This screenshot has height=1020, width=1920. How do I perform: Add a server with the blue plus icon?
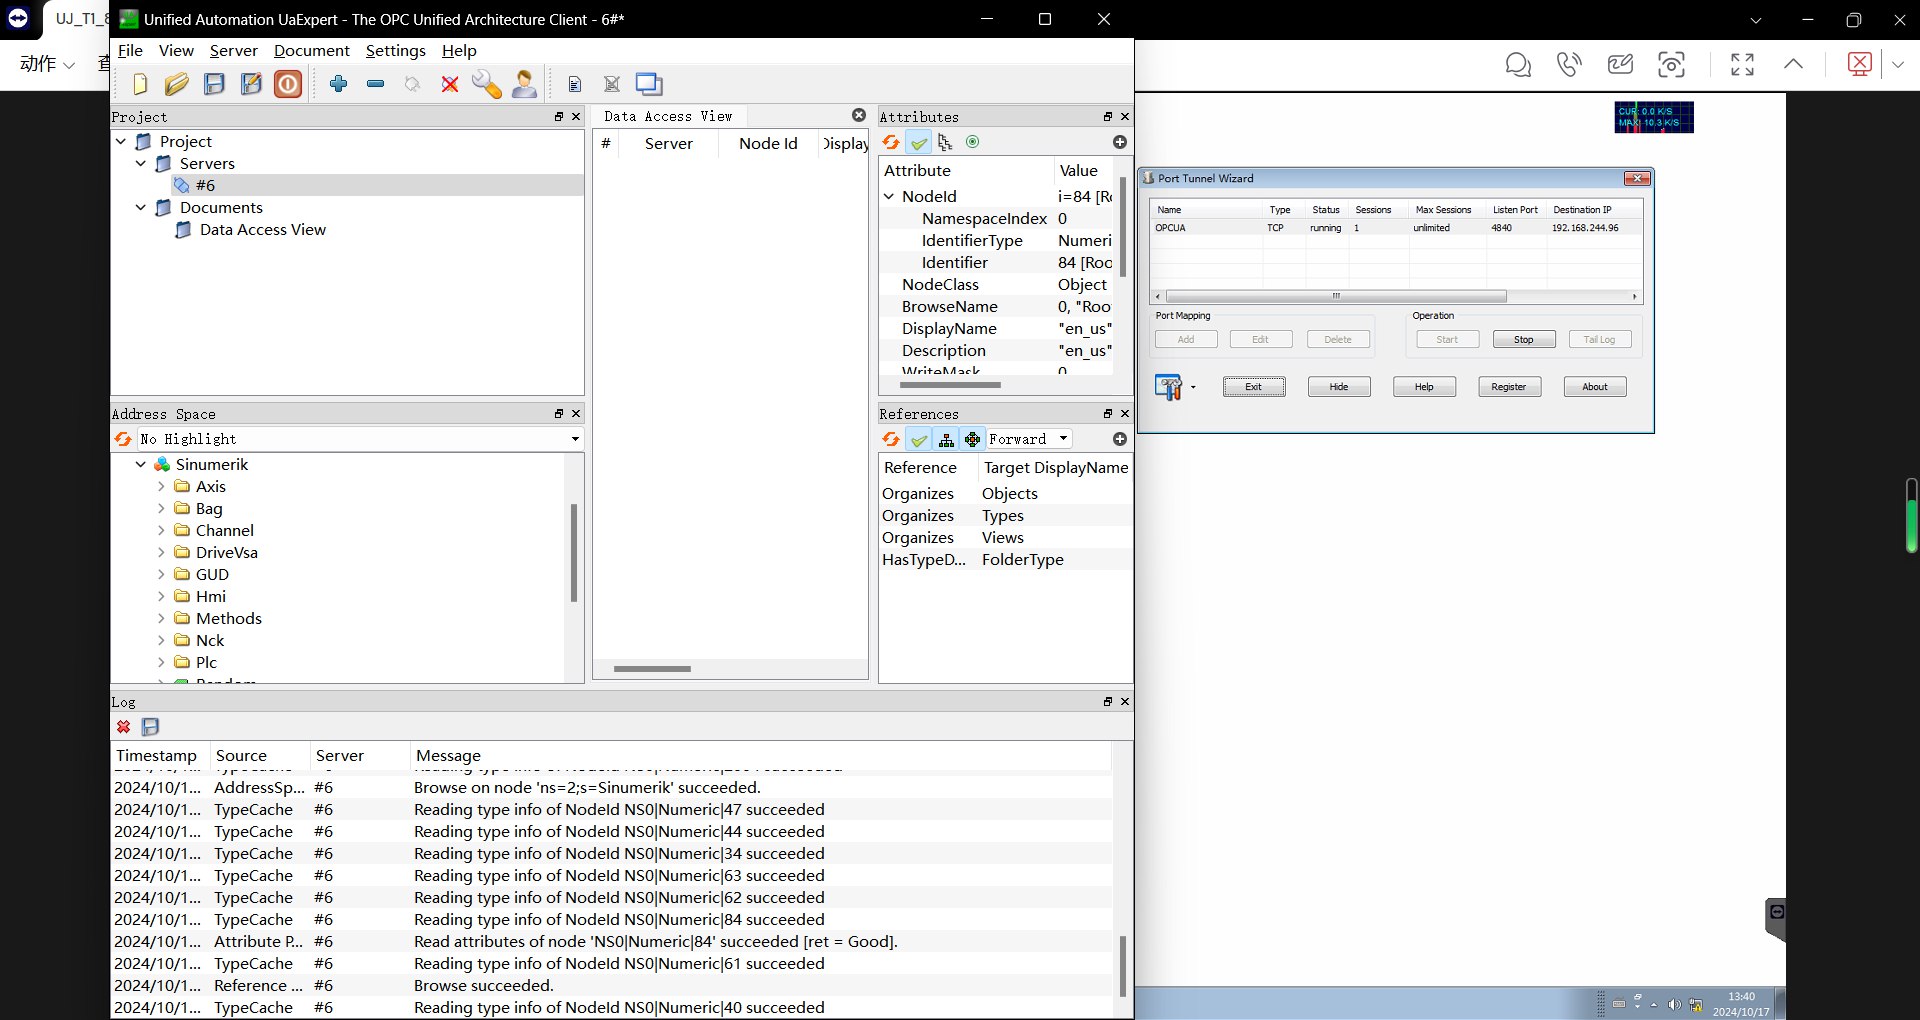[x=338, y=84]
